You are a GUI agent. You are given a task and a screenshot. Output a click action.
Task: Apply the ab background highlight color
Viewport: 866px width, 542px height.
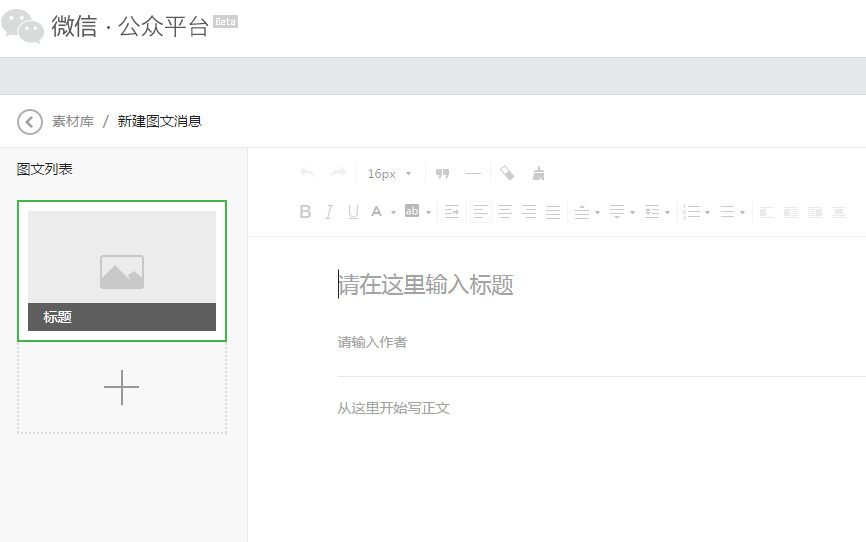(412, 211)
